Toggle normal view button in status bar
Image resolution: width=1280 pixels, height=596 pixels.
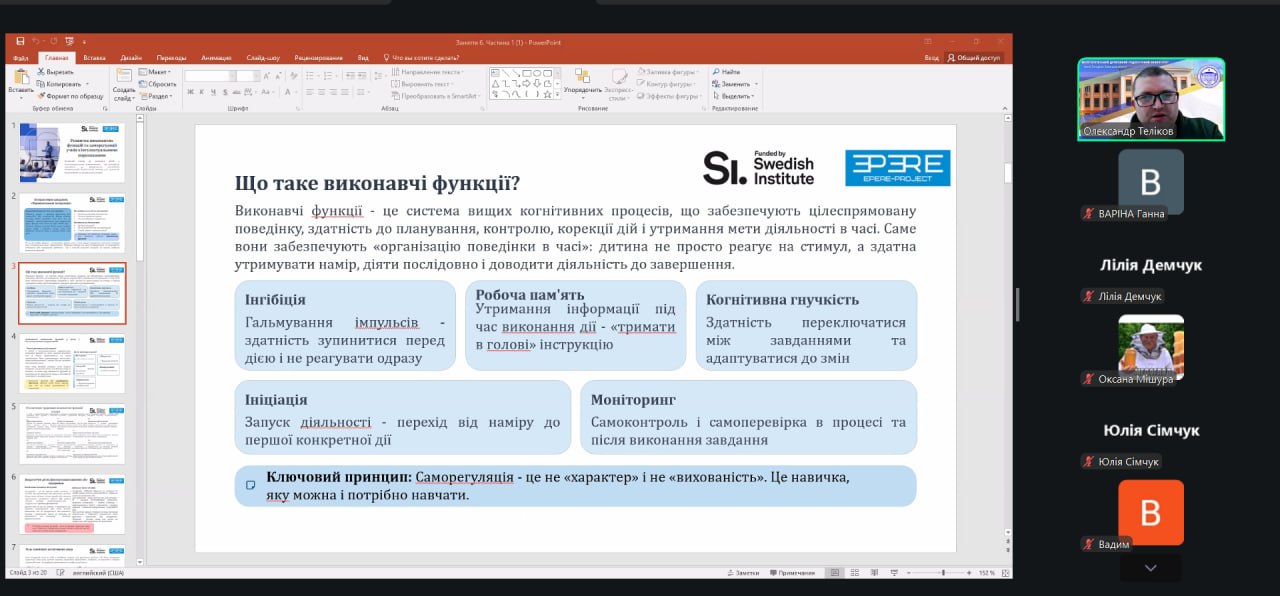coord(834,573)
